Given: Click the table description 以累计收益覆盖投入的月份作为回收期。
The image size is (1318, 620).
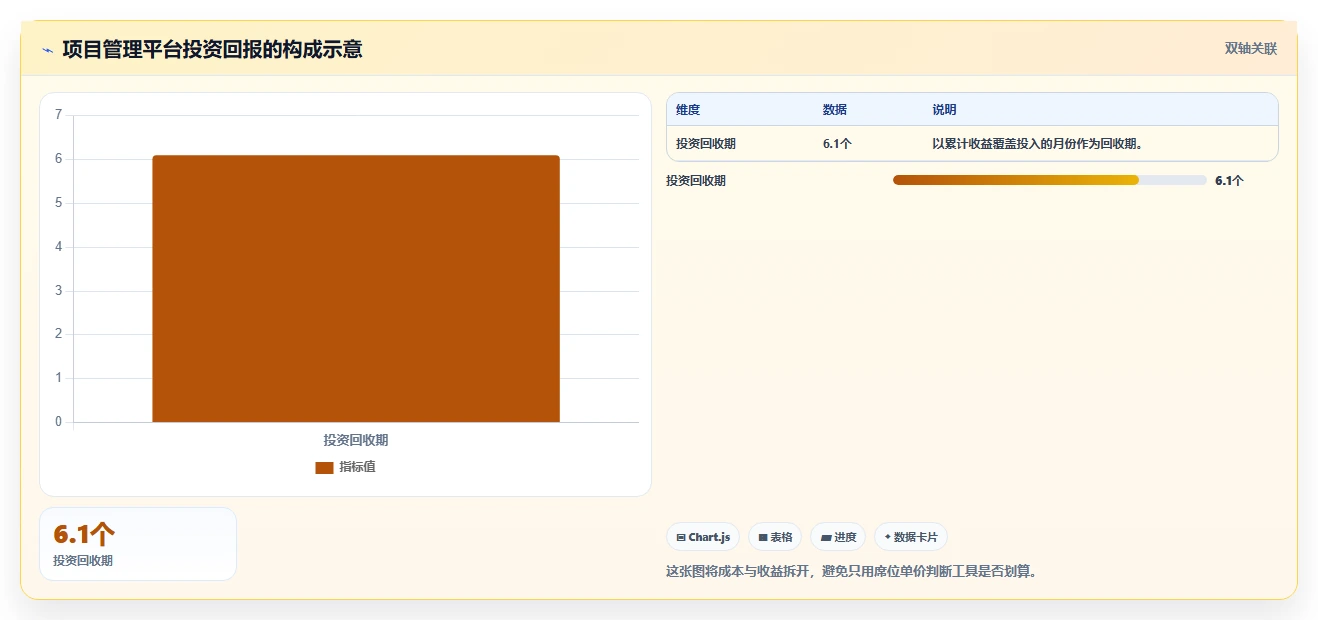Looking at the screenshot, I should tap(1038, 144).
